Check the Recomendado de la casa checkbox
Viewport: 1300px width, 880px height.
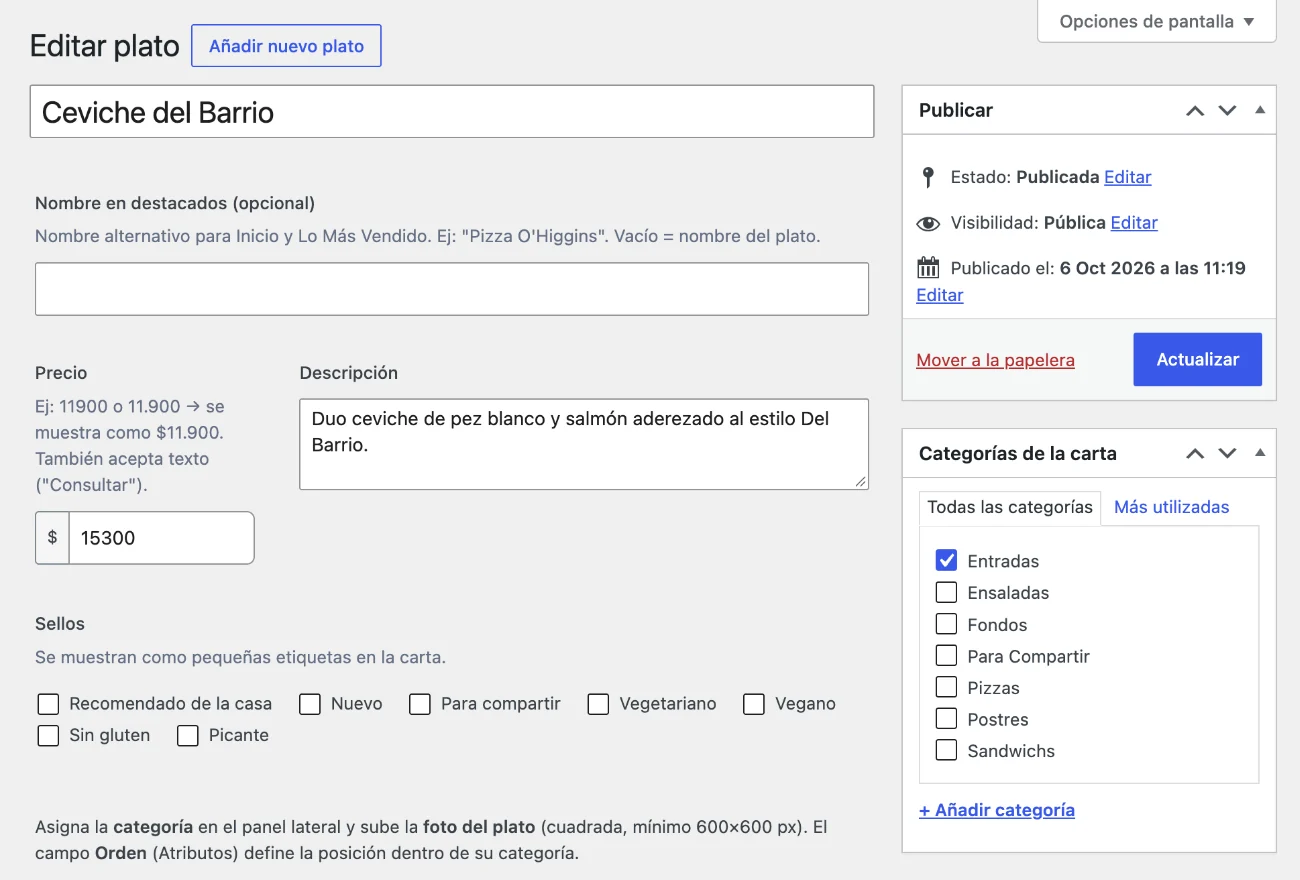(x=48, y=704)
